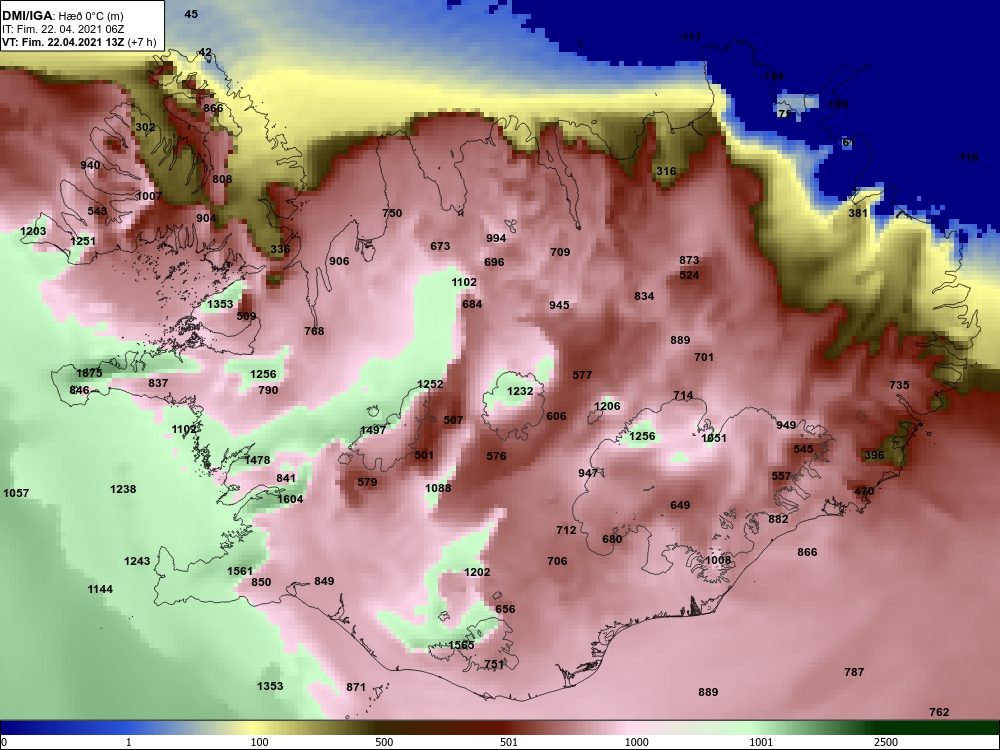Click the 1051 map value
Image resolution: width=1000 pixels, height=750 pixels.
[x=714, y=438]
